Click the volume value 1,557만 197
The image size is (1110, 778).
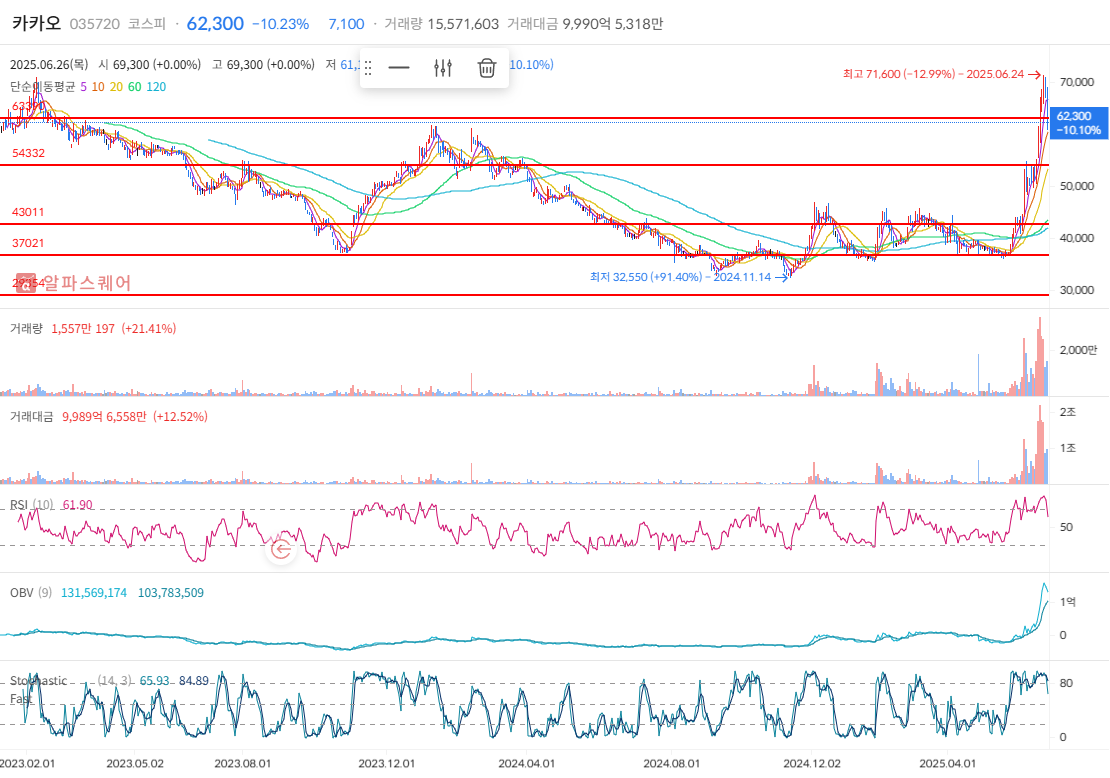pyautogui.click(x=83, y=328)
